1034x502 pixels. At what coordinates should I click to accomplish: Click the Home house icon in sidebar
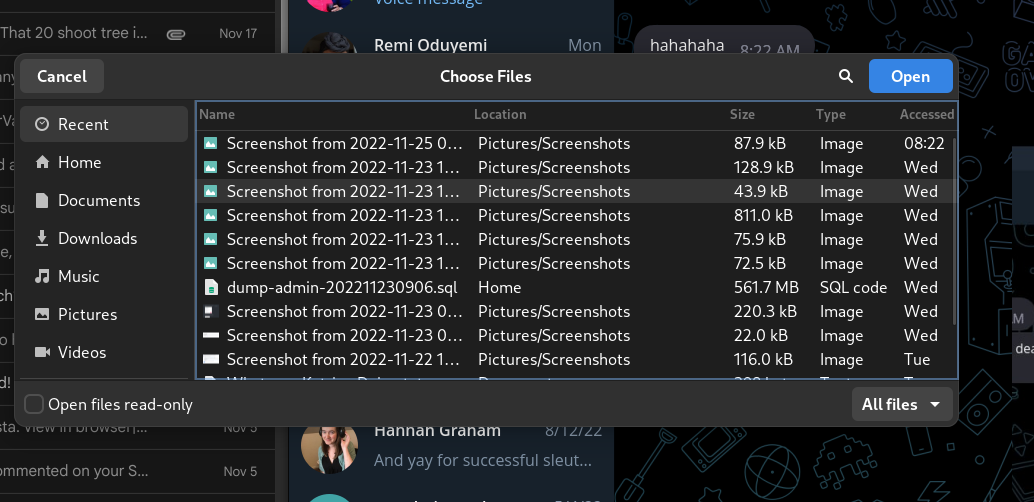click(42, 162)
